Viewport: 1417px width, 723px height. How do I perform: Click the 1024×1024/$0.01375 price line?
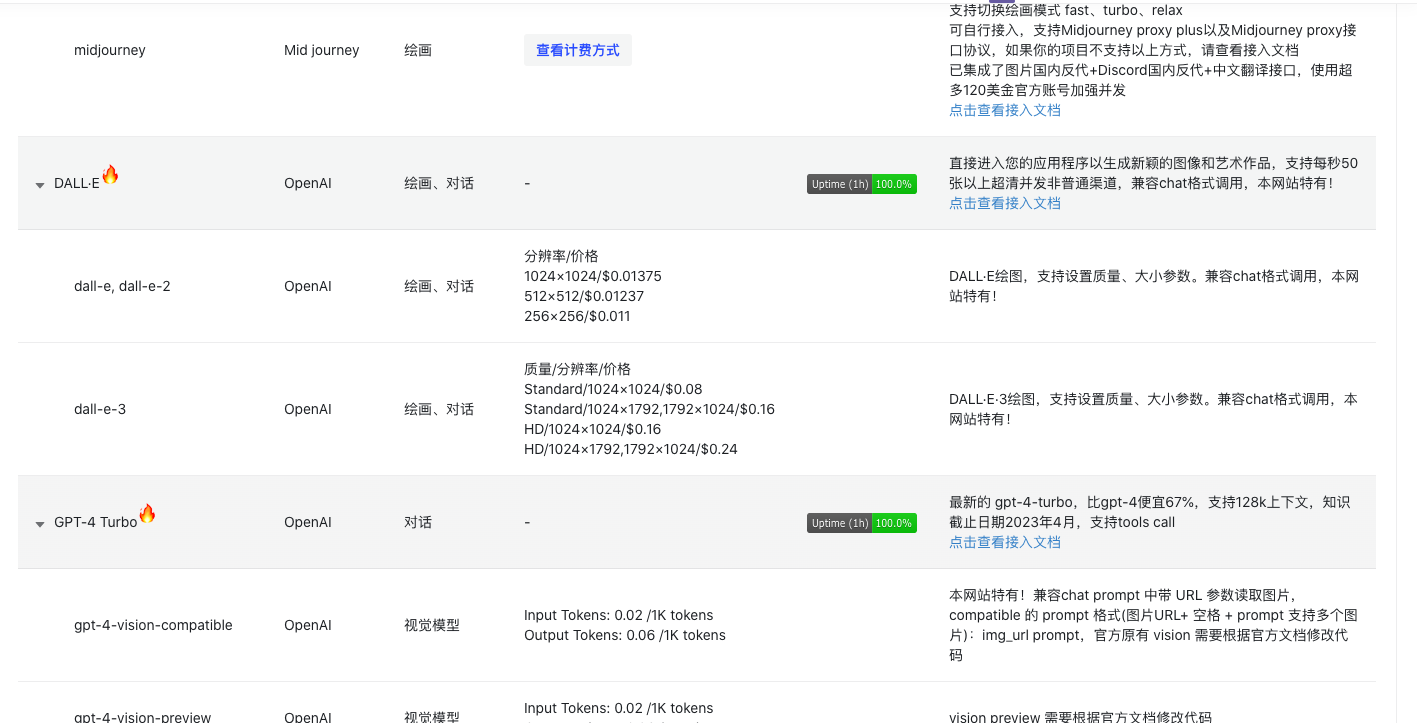pyautogui.click(x=593, y=276)
